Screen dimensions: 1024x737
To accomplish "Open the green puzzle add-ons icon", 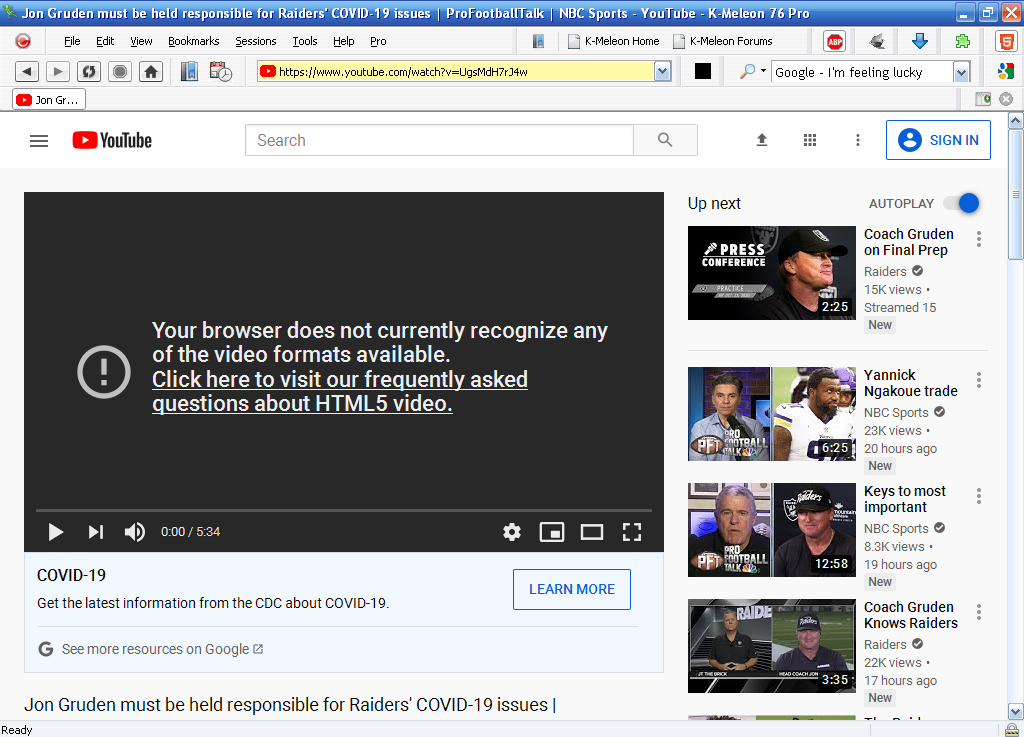I will [x=962, y=41].
